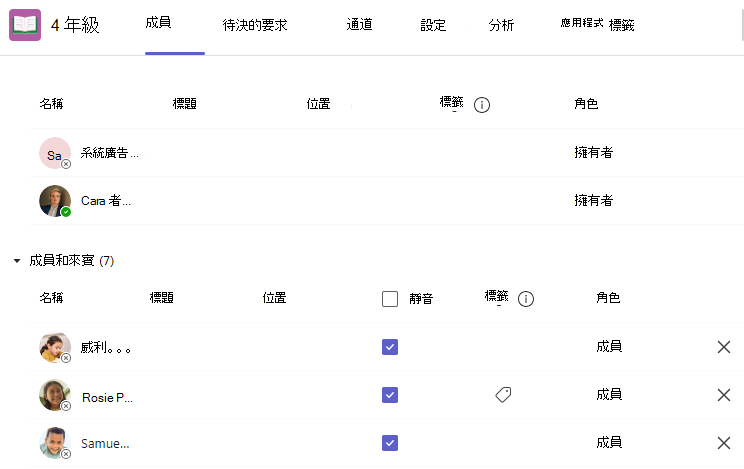The width and height of the screenshot is (744, 469).
Task: Remove Rosie P... with X icon
Action: tap(724, 395)
